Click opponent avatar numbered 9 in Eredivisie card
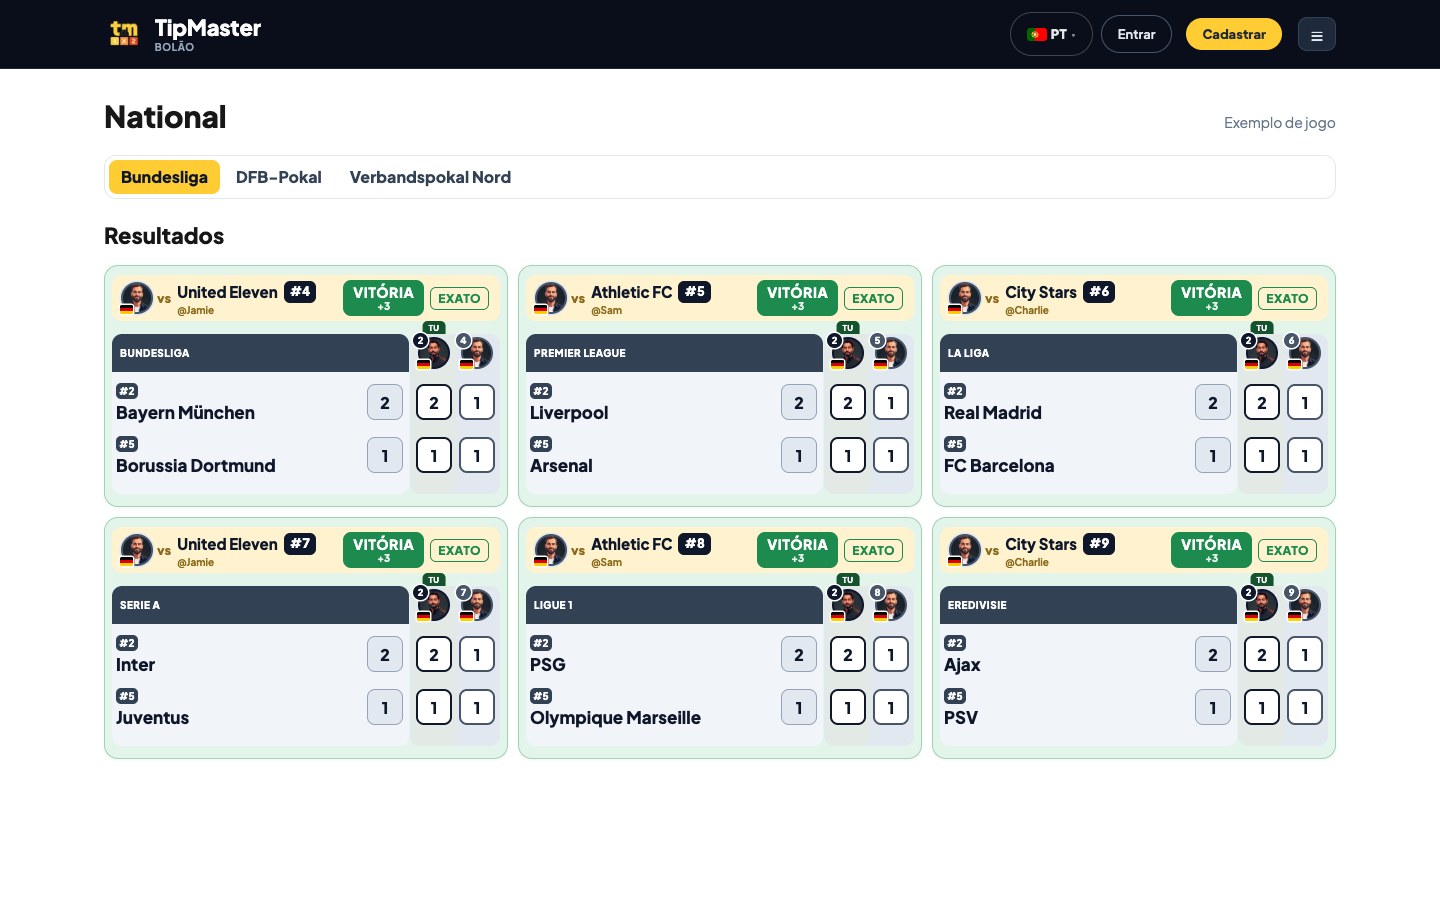The image size is (1440, 900). click(1304, 605)
